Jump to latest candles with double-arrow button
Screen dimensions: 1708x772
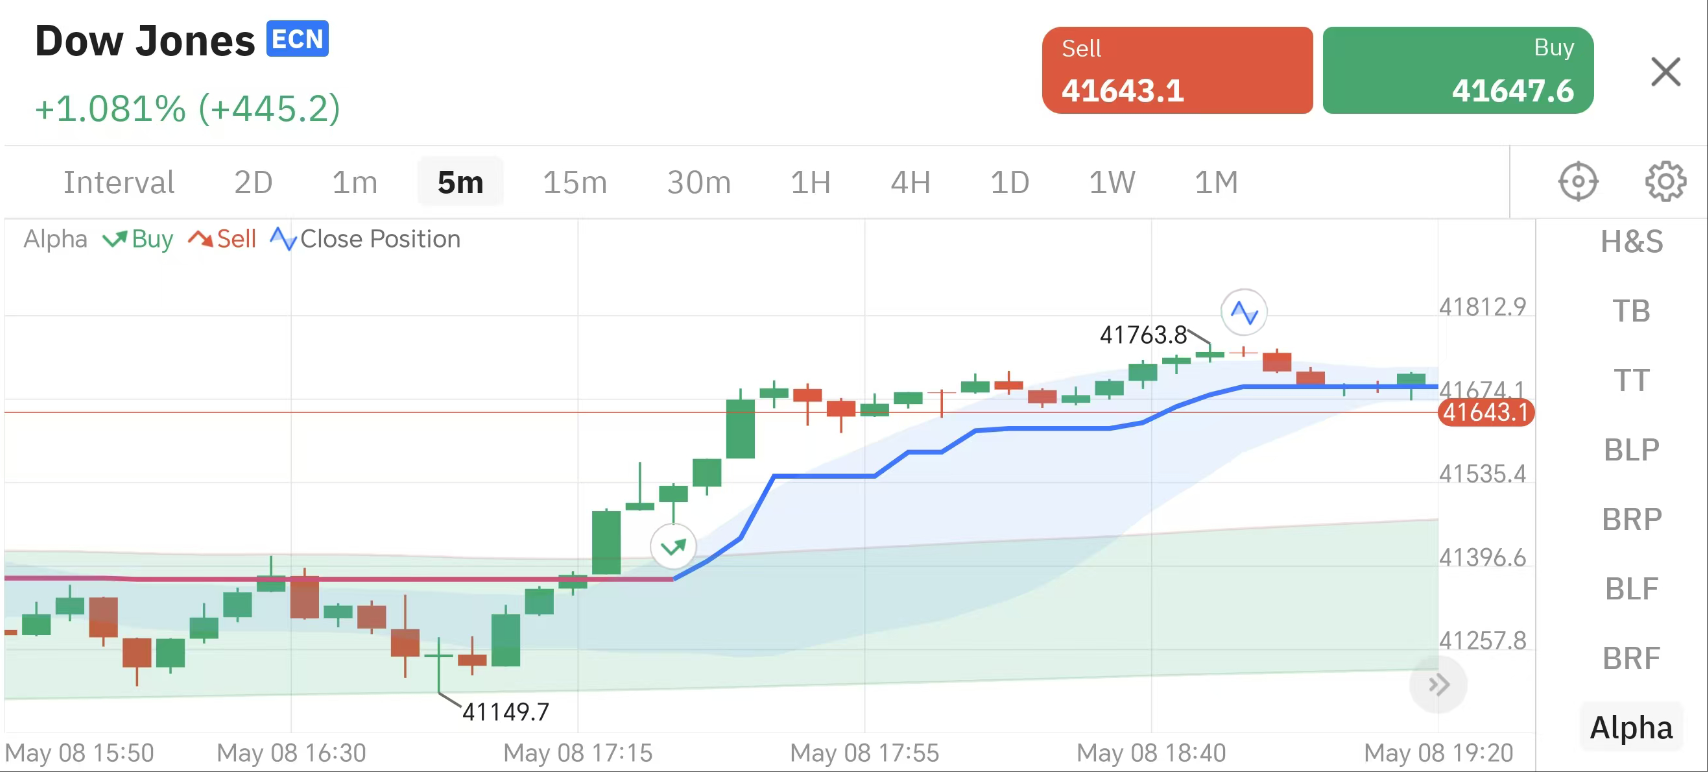(x=1438, y=685)
